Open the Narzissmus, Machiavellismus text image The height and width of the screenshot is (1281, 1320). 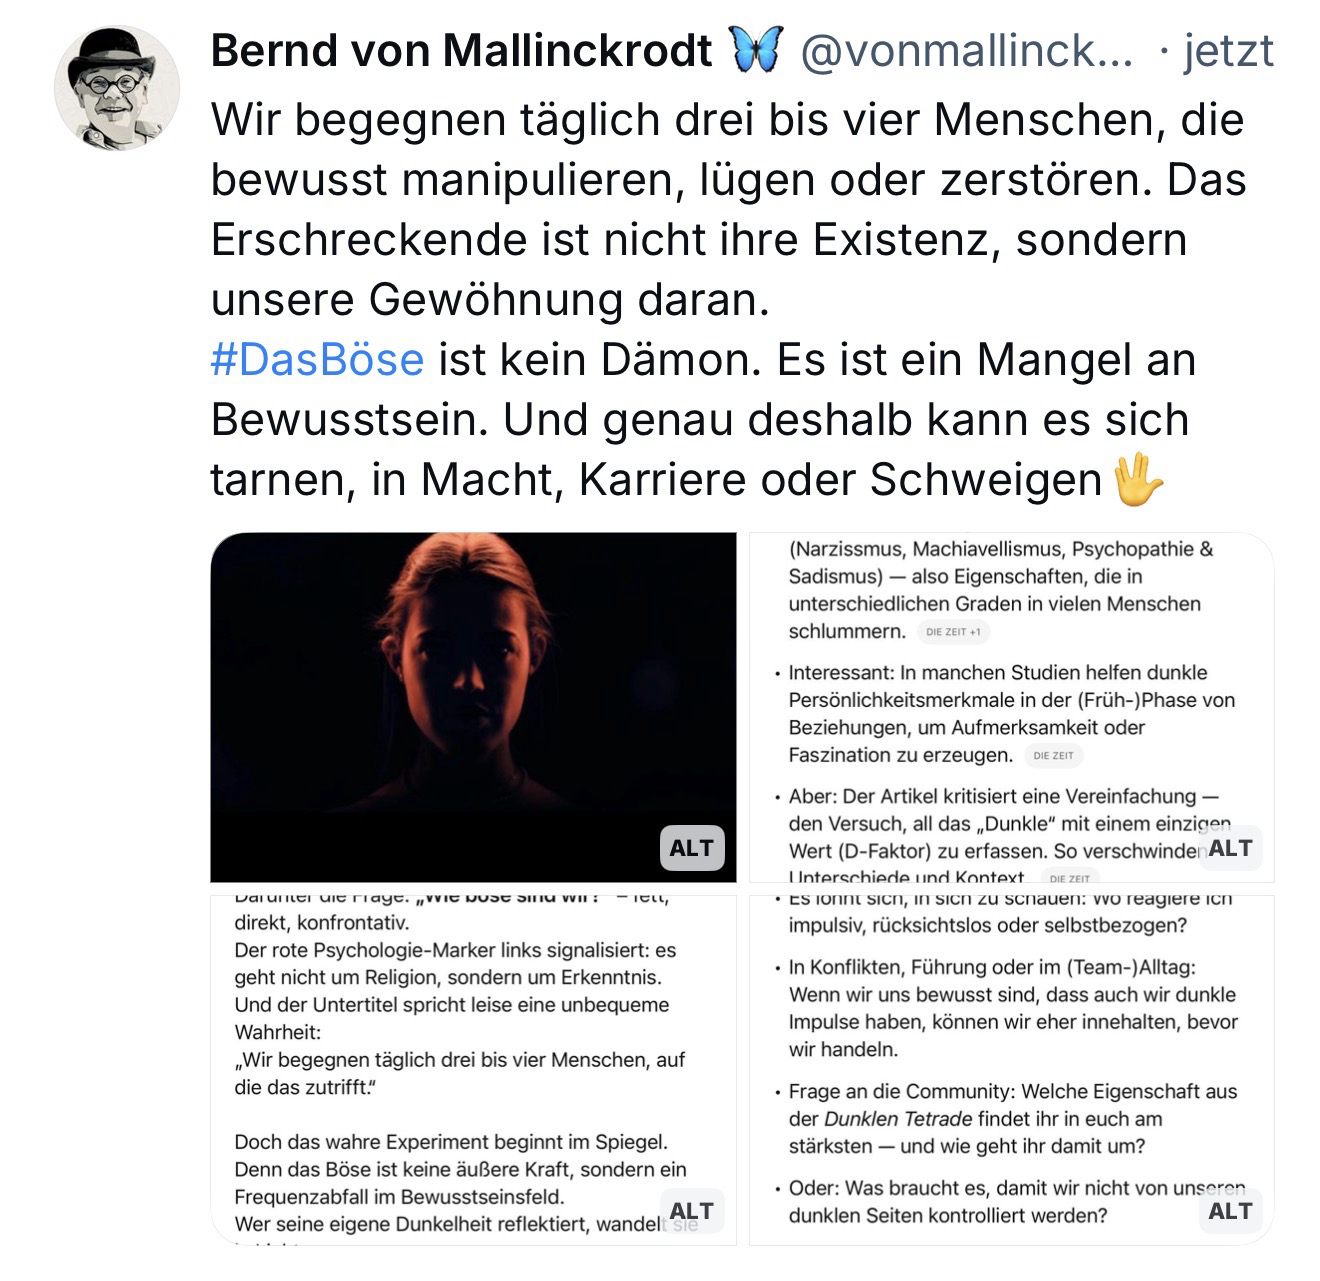point(1010,690)
